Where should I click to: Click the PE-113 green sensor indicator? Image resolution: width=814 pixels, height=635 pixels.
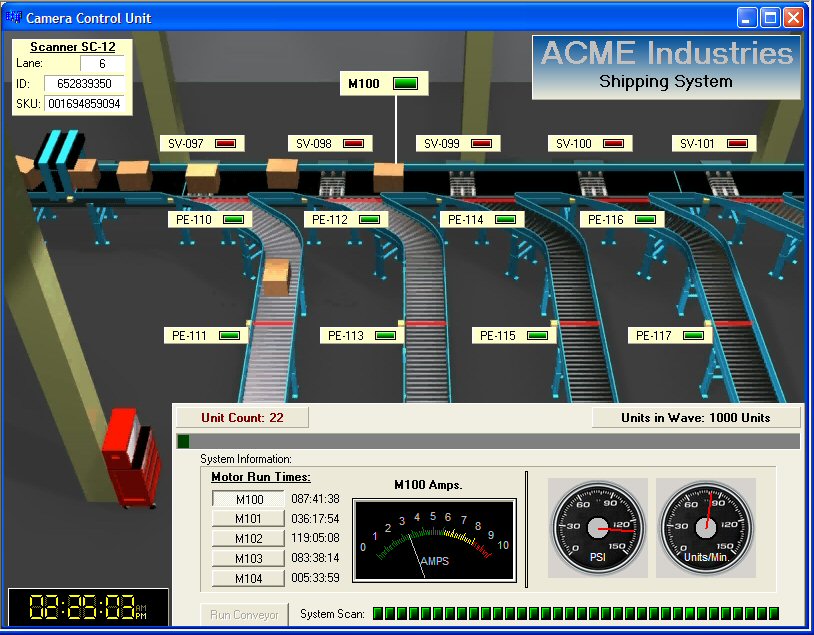click(x=385, y=336)
